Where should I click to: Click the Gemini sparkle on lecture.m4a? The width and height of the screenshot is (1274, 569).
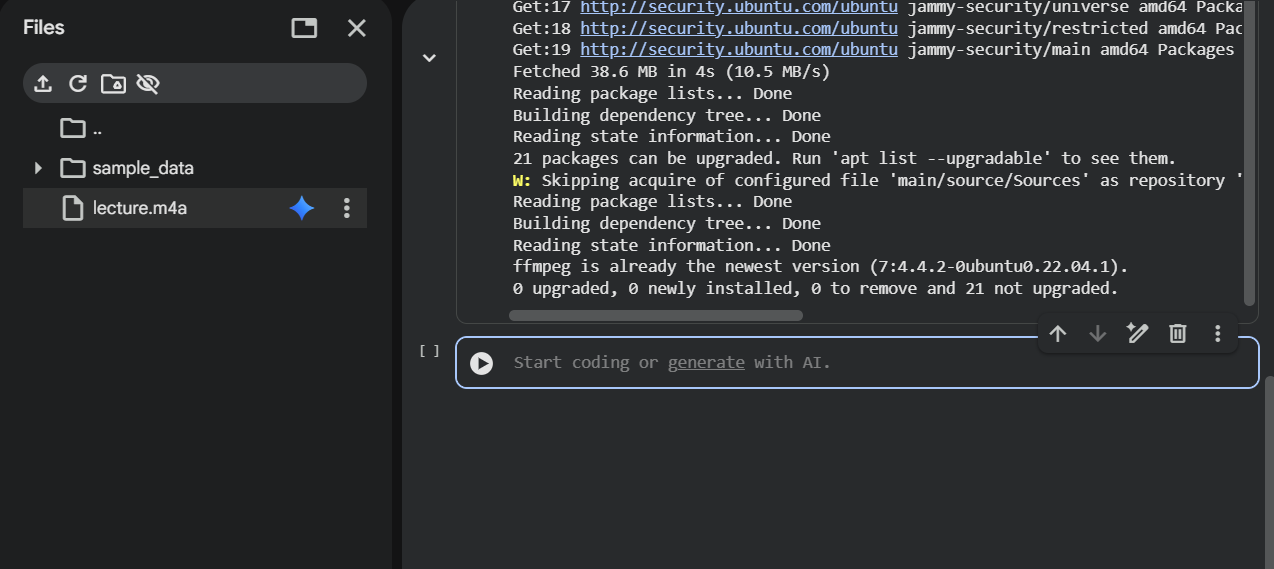(x=302, y=208)
